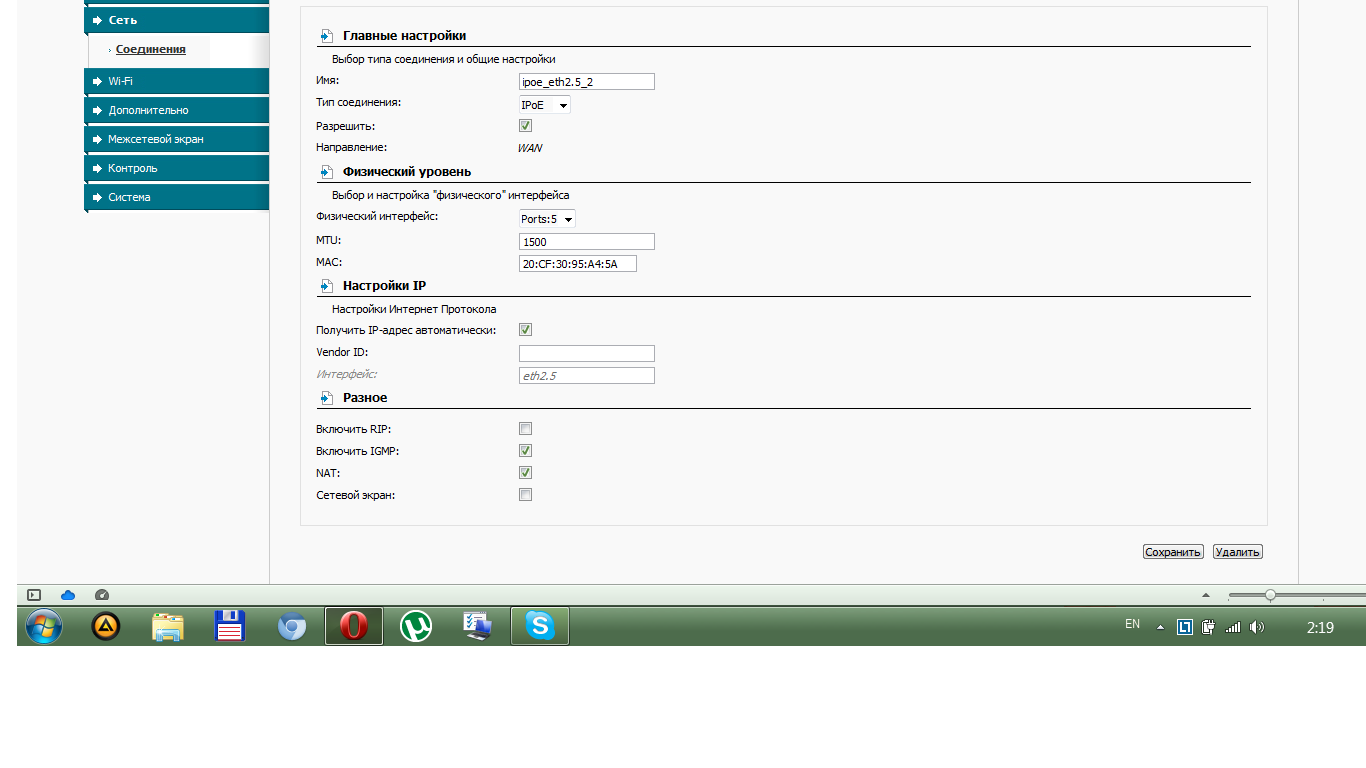
Task: Open the wireless signal tray icon
Action: [x=1233, y=627]
